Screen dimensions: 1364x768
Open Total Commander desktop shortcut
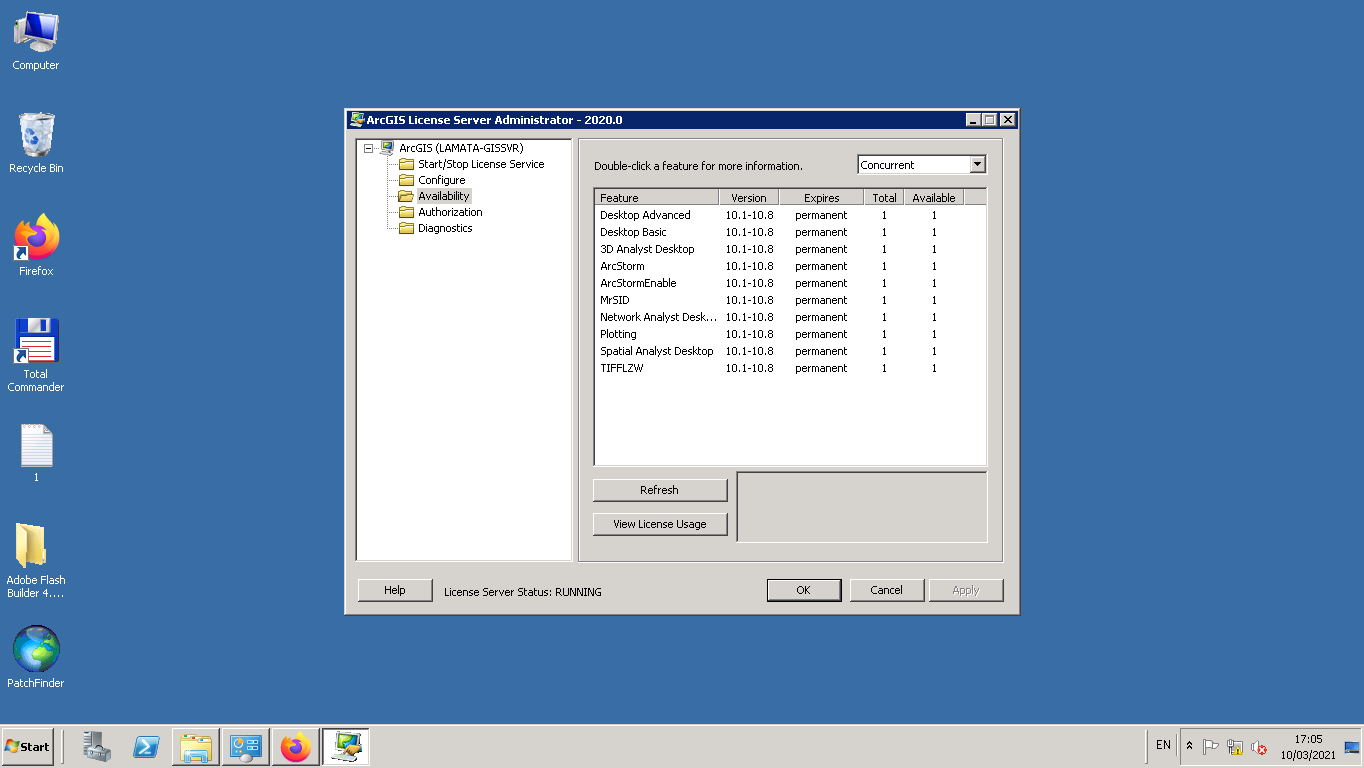pos(36,355)
